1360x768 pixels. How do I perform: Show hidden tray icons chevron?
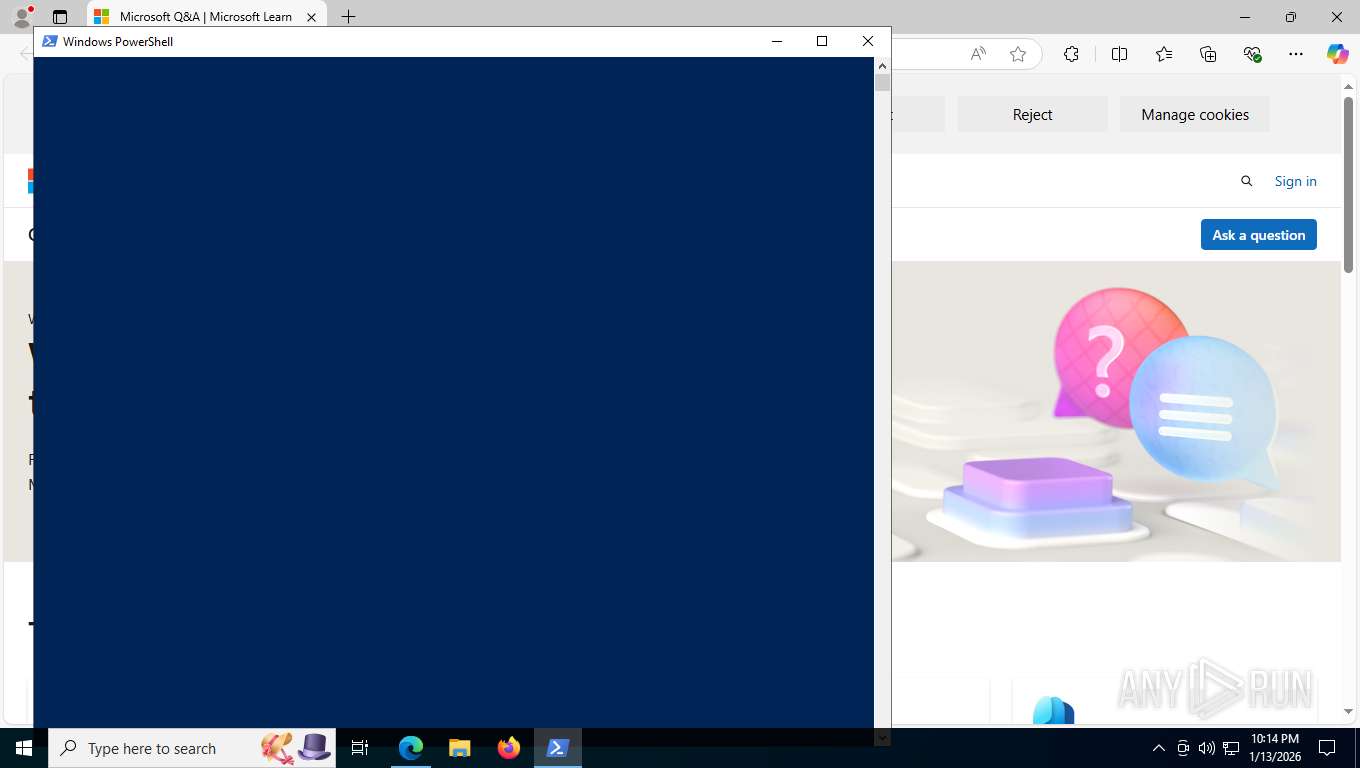[x=1159, y=748]
